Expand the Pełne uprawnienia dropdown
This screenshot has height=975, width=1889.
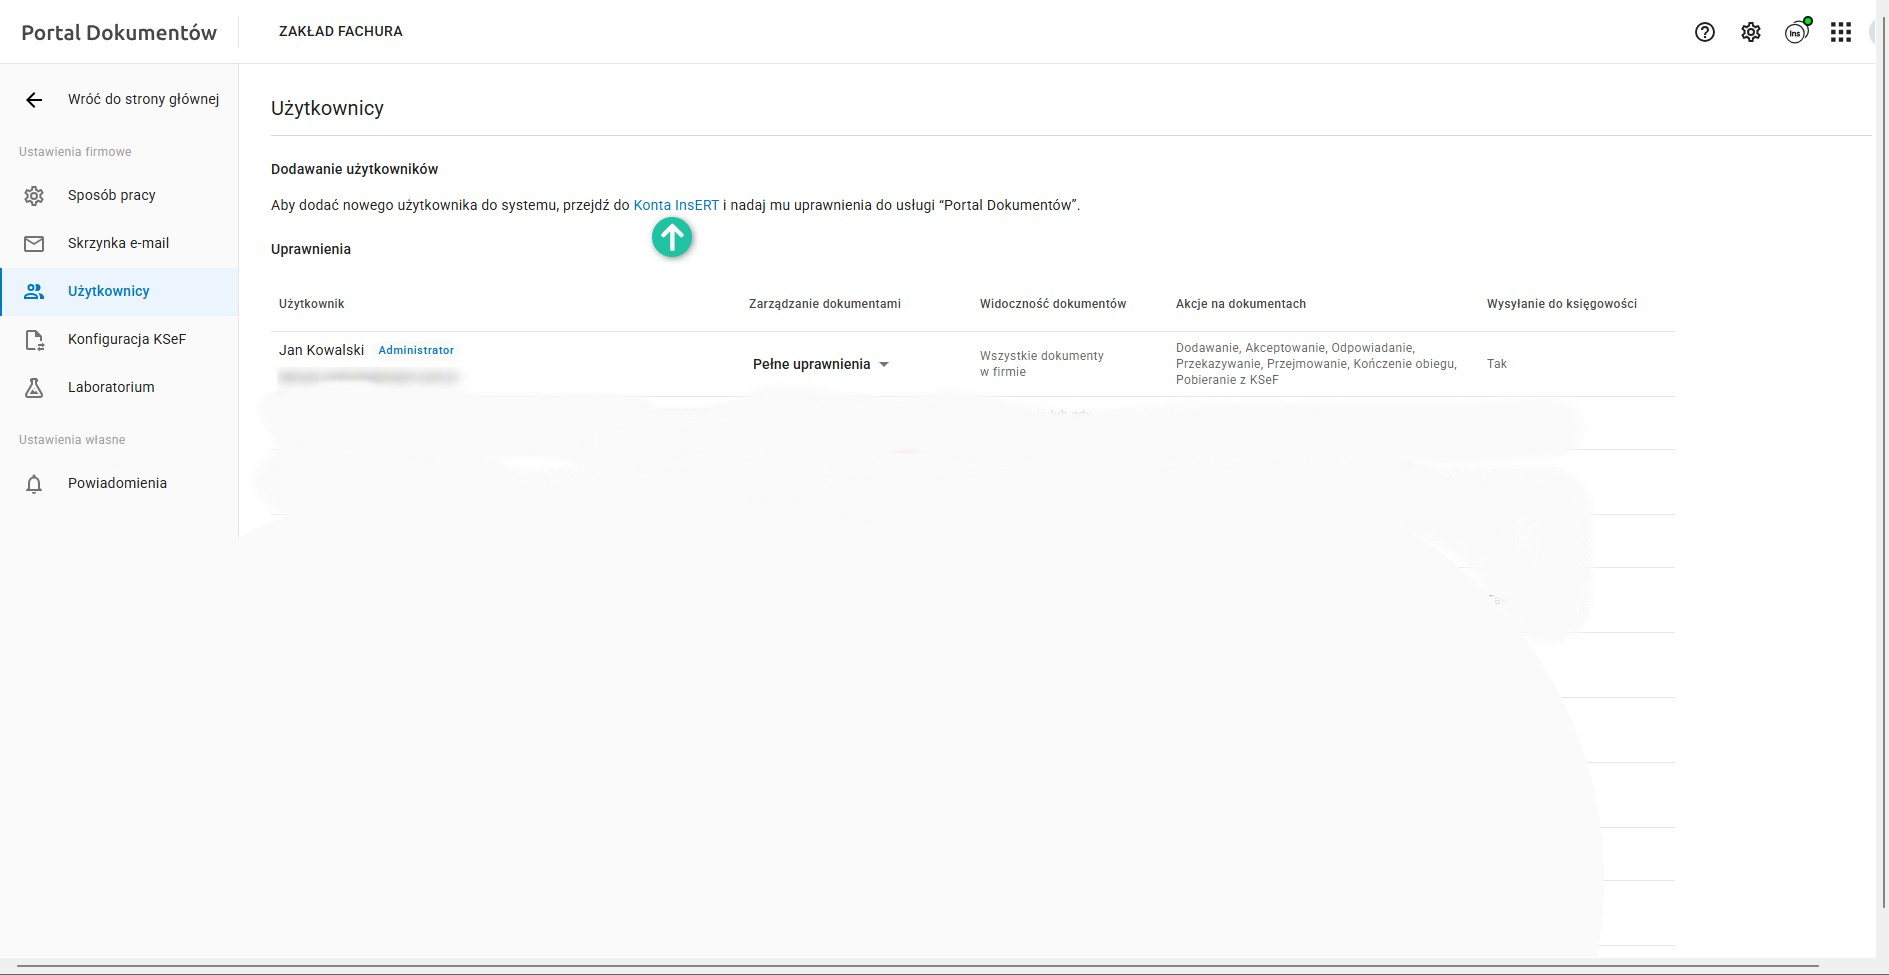tap(811, 365)
